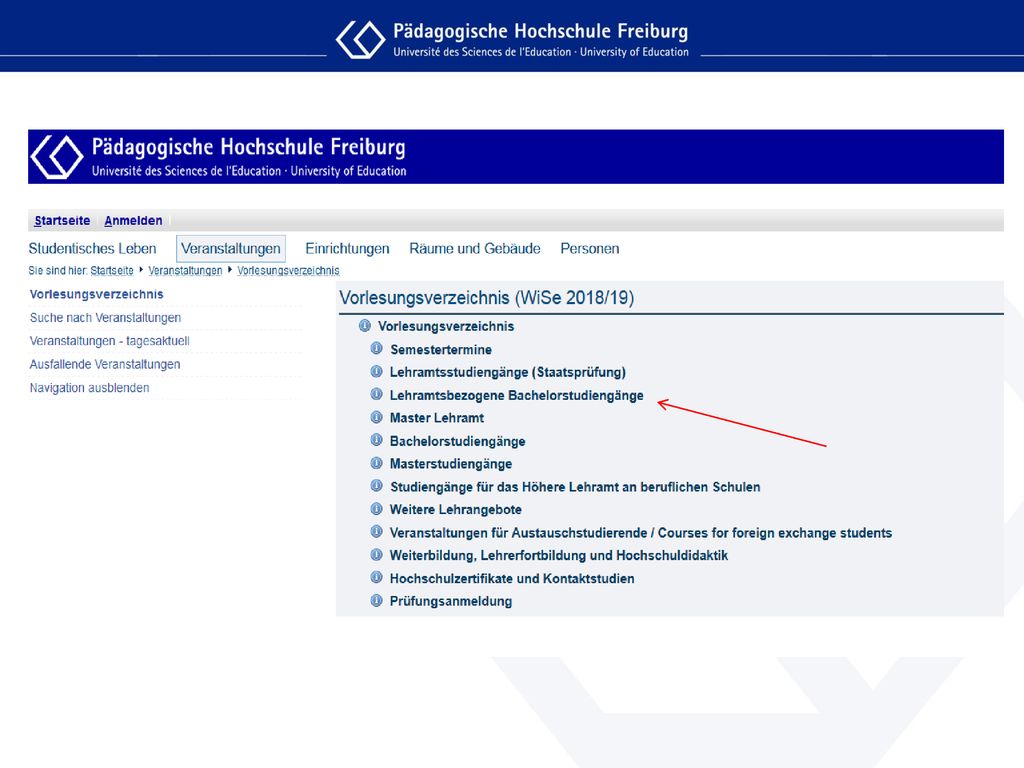
Task: Open Prüfungsanmeldung entry
Action: (x=451, y=601)
